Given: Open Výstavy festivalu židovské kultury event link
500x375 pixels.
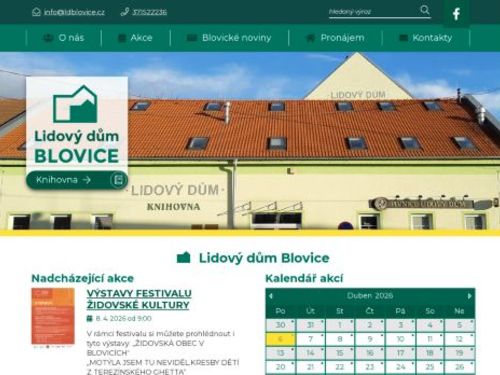Looking at the screenshot, I should coord(139,299).
